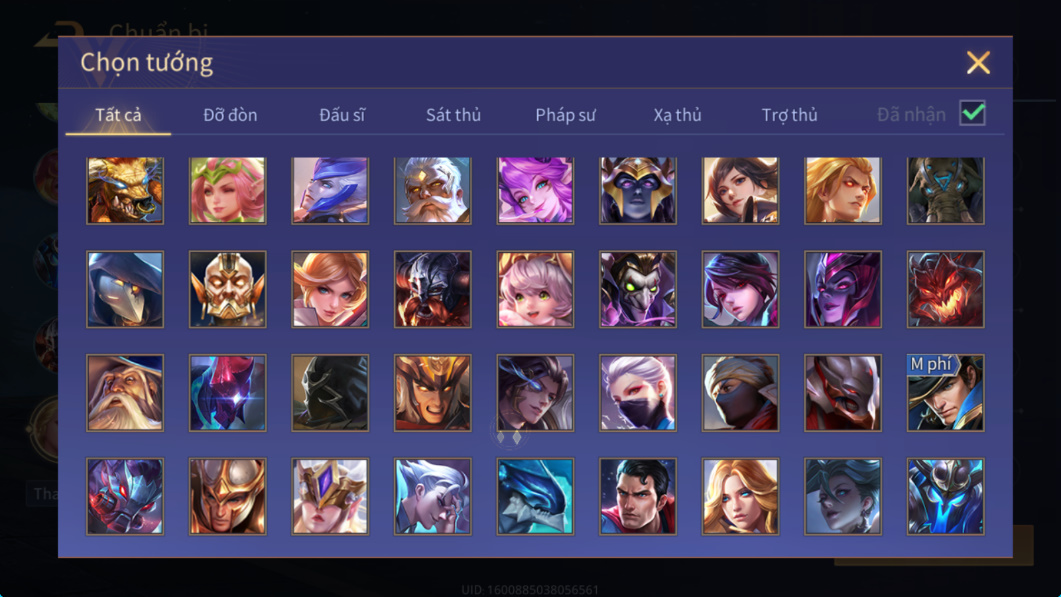
Task: Show the "Pháp sư" hero category
Action: (x=566, y=115)
